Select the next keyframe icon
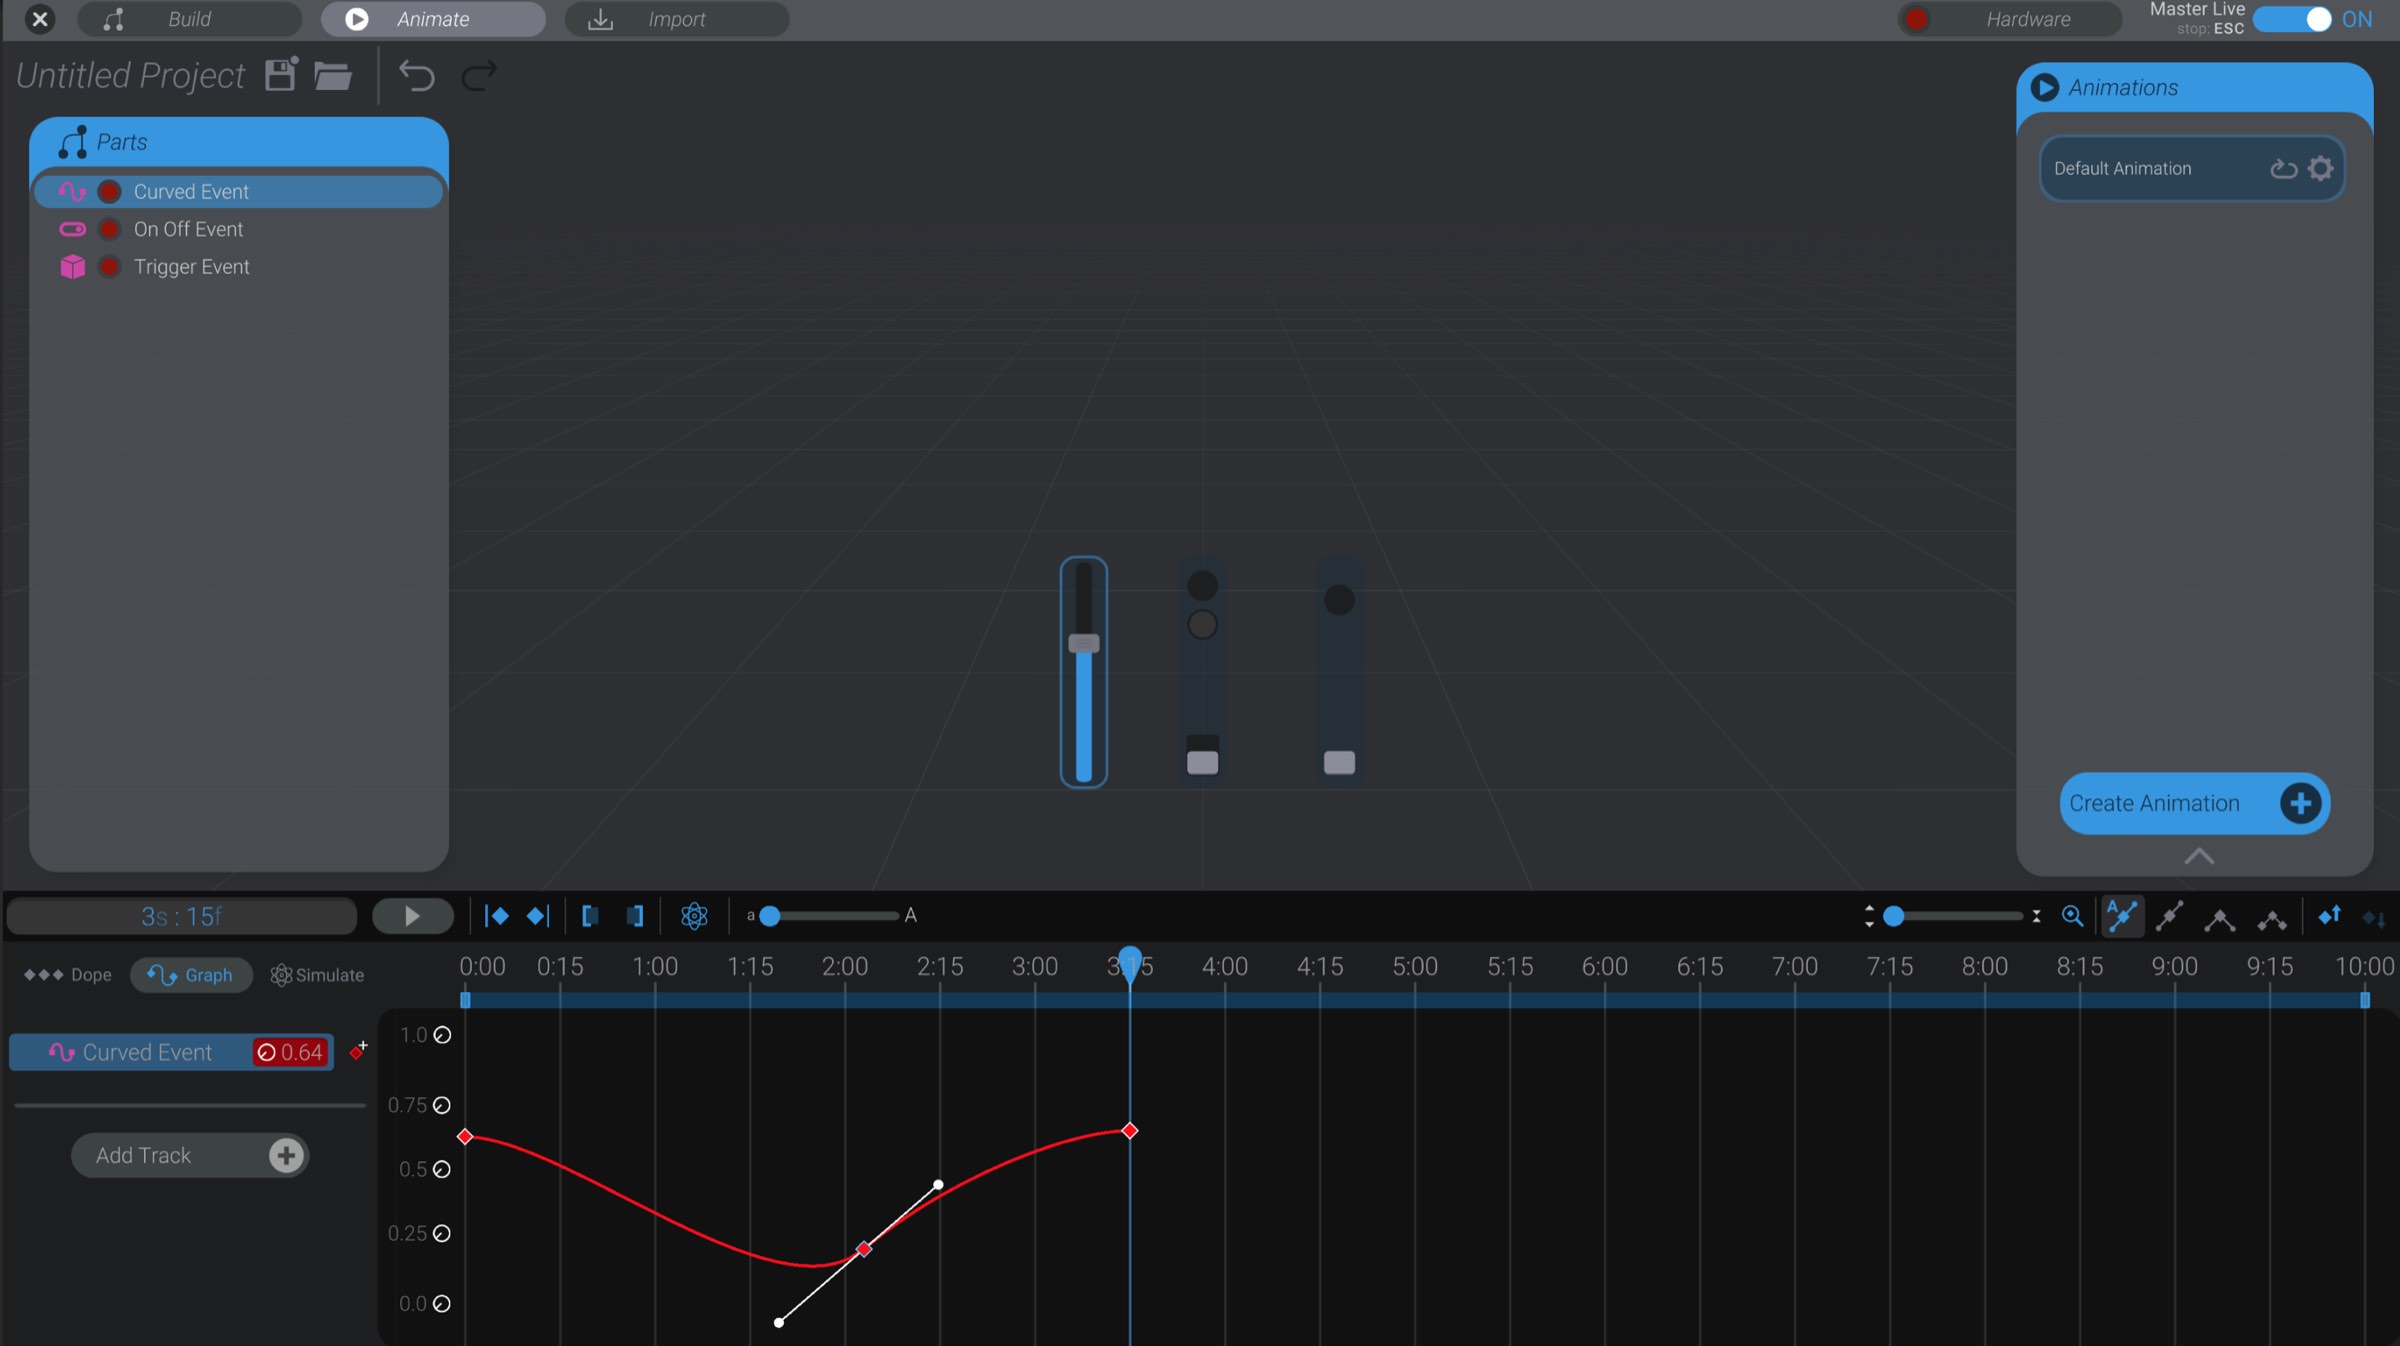Viewport: 2400px width, 1346px height. [537, 916]
